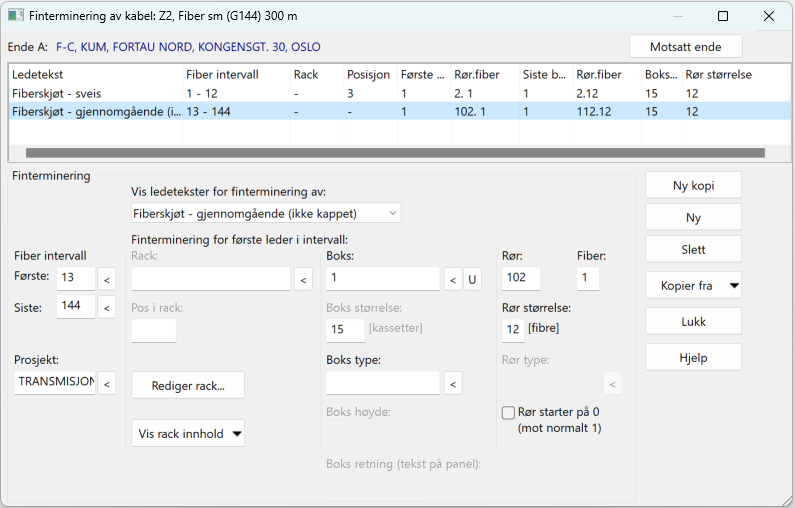Click the Siste fiber interval field

(76, 306)
